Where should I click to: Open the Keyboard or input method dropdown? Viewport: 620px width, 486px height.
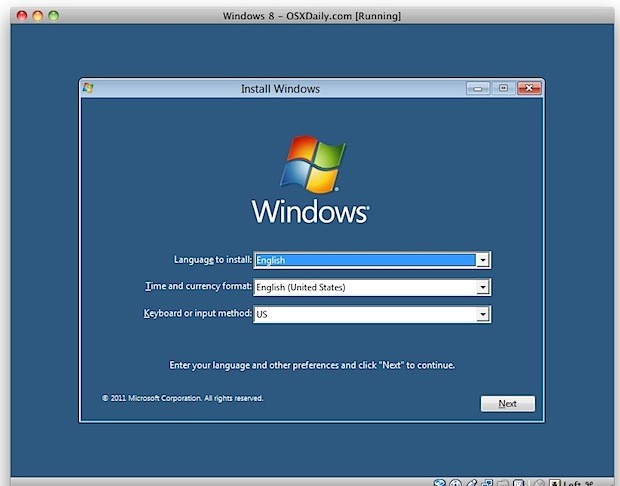(x=482, y=314)
